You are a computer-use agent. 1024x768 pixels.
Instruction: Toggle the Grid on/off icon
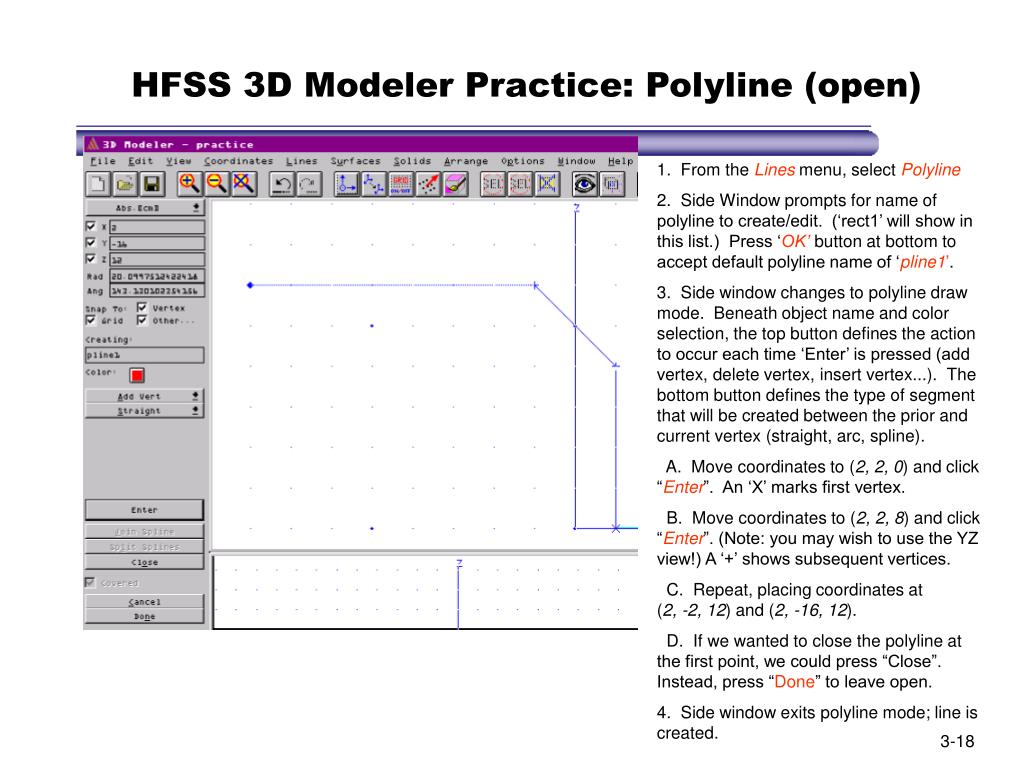point(401,184)
